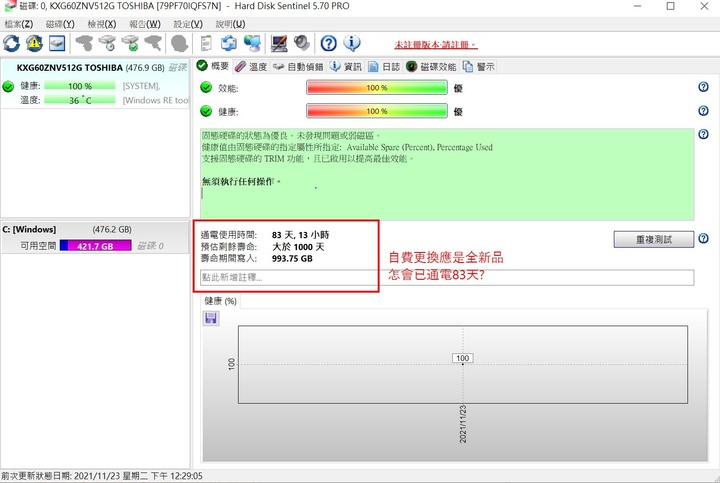
Task: Click the 重複測試 button
Action: tap(653, 239)
